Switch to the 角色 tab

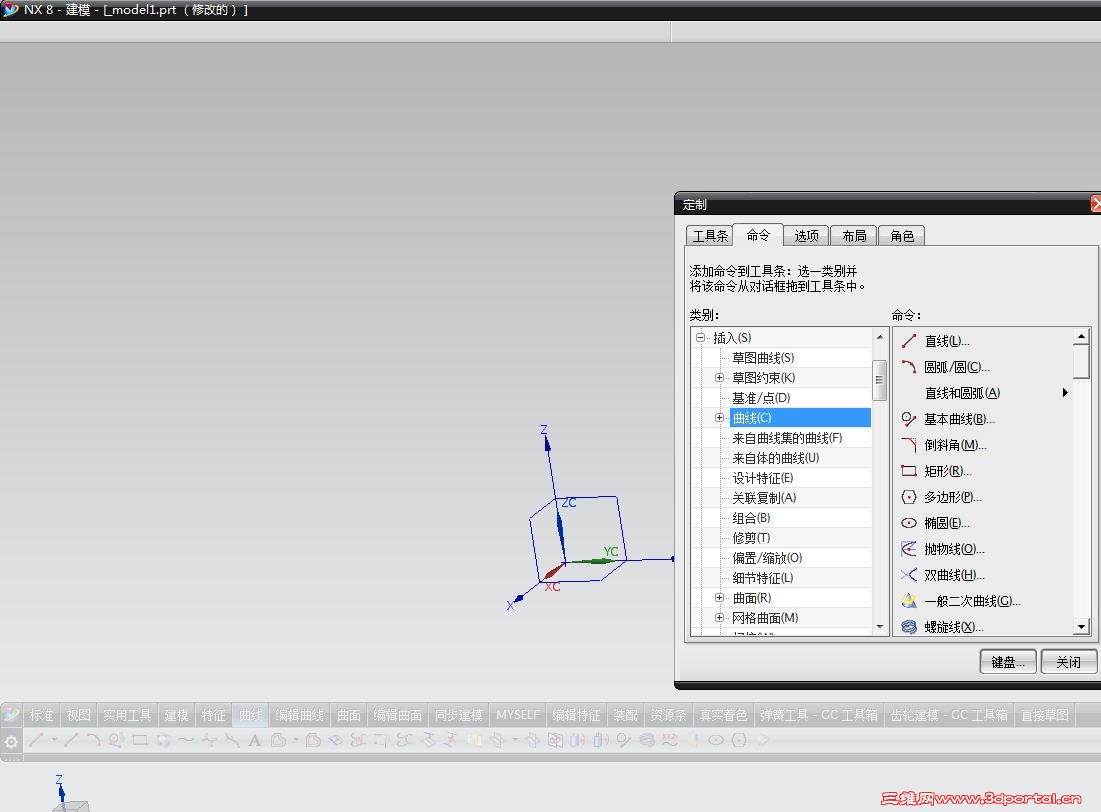pyautogui.click(x=902, y=236)
